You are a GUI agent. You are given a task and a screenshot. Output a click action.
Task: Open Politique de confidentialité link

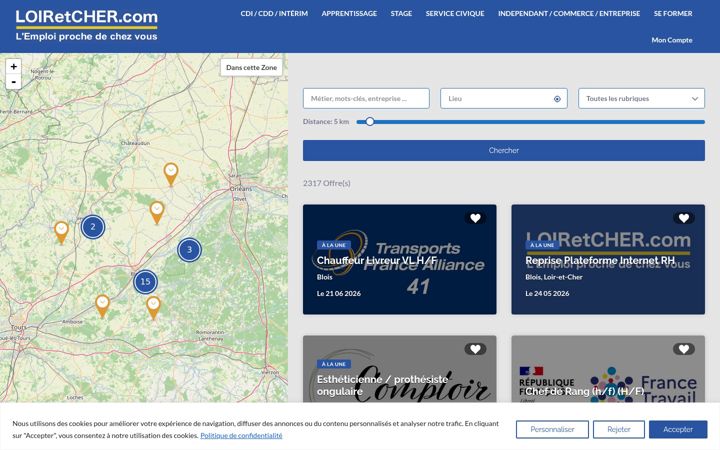point(241,435)
